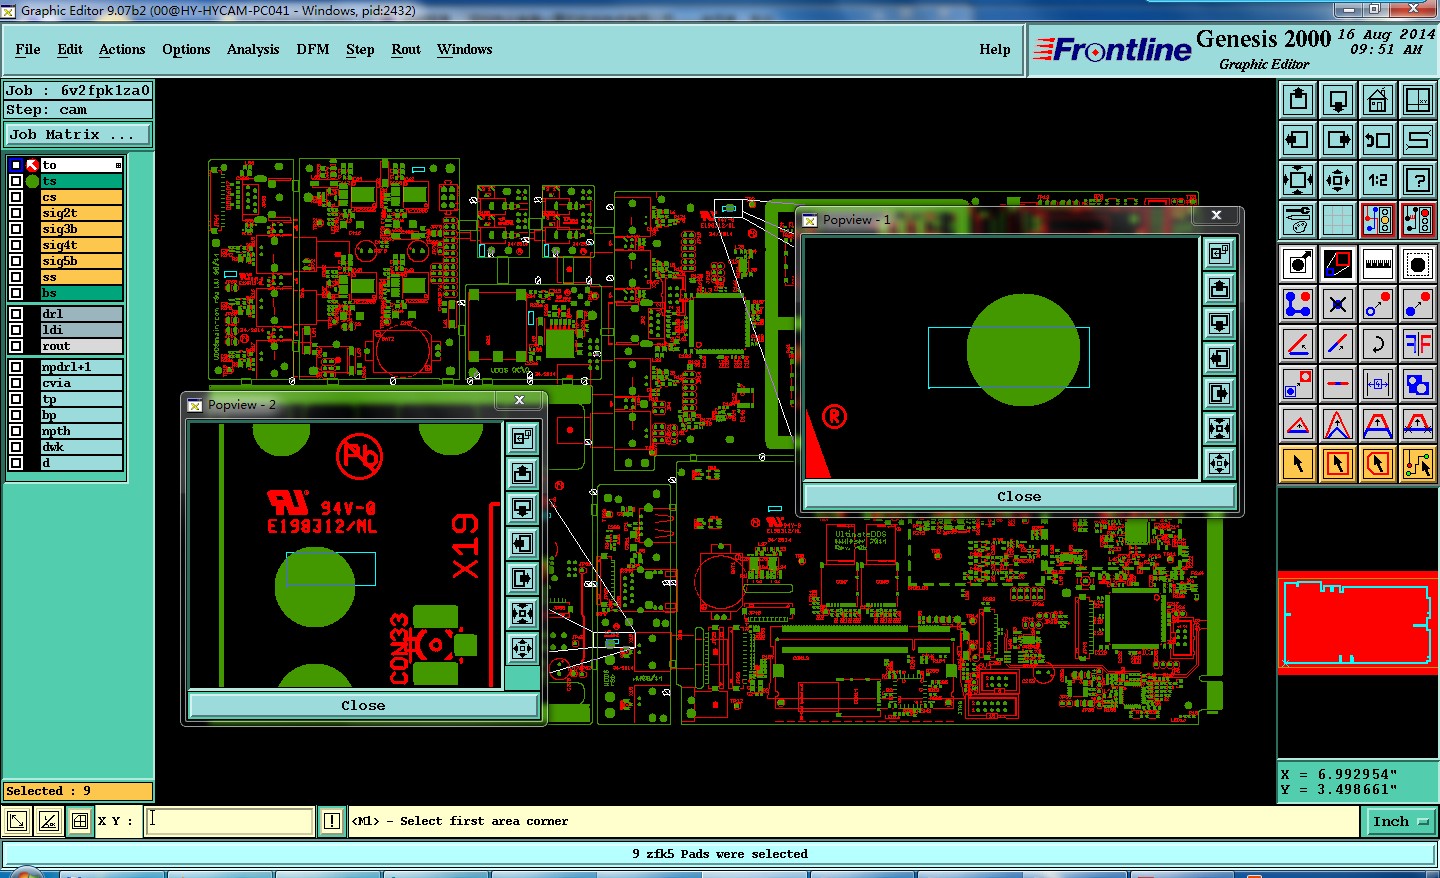
Task: Open the Help menu button
Action: click(x=995, y=49)
